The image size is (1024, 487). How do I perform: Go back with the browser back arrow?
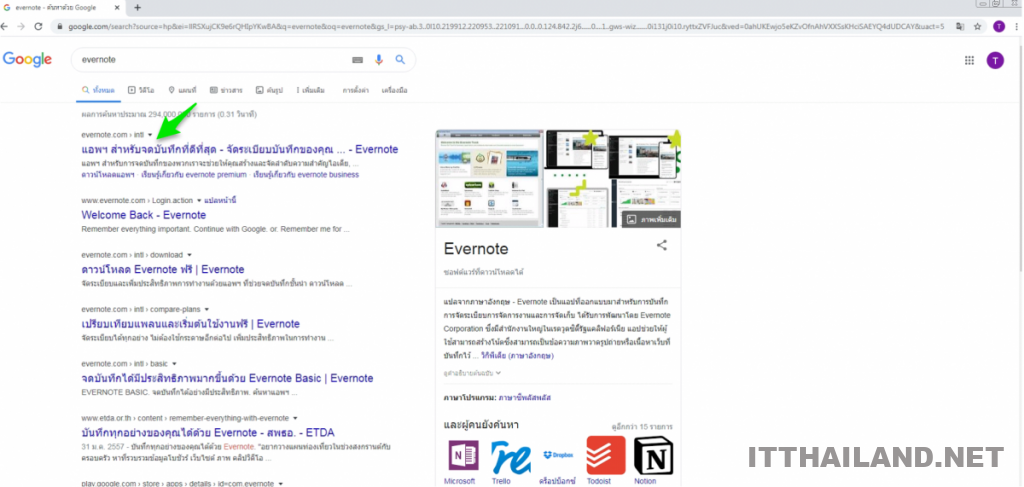5,27
